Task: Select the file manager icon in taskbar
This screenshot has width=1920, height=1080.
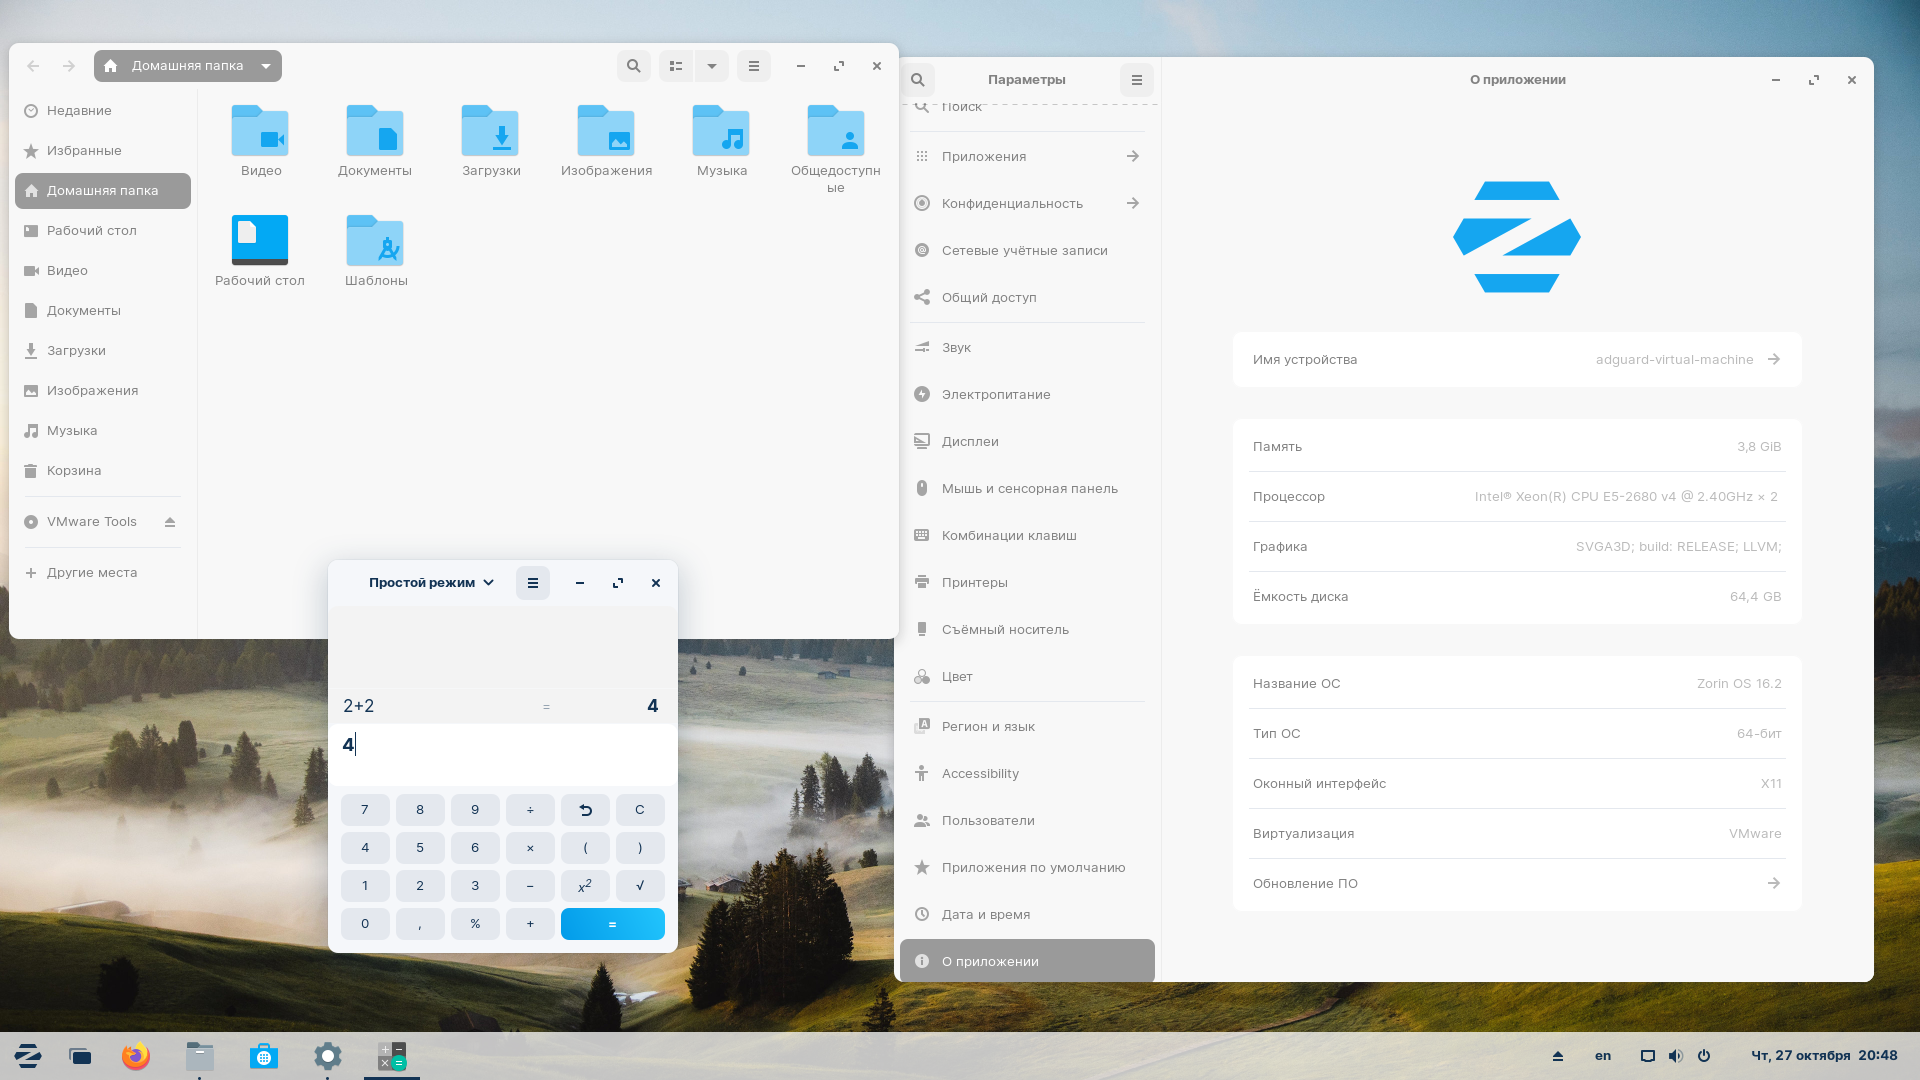Action: 199,1055
